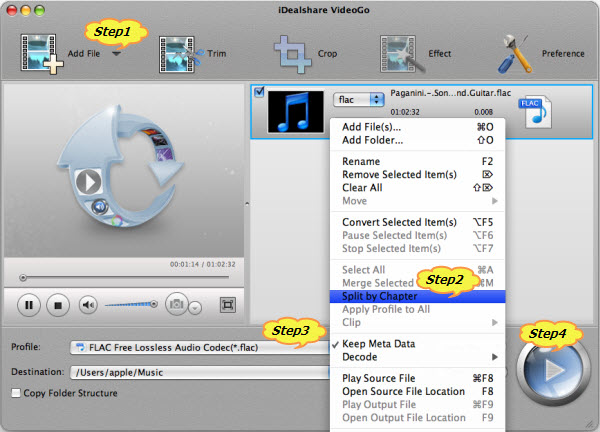The width and height of the screenshot is (600, 432).
Task: Open the Add File dropdown arrow
Action: [116, 54]
